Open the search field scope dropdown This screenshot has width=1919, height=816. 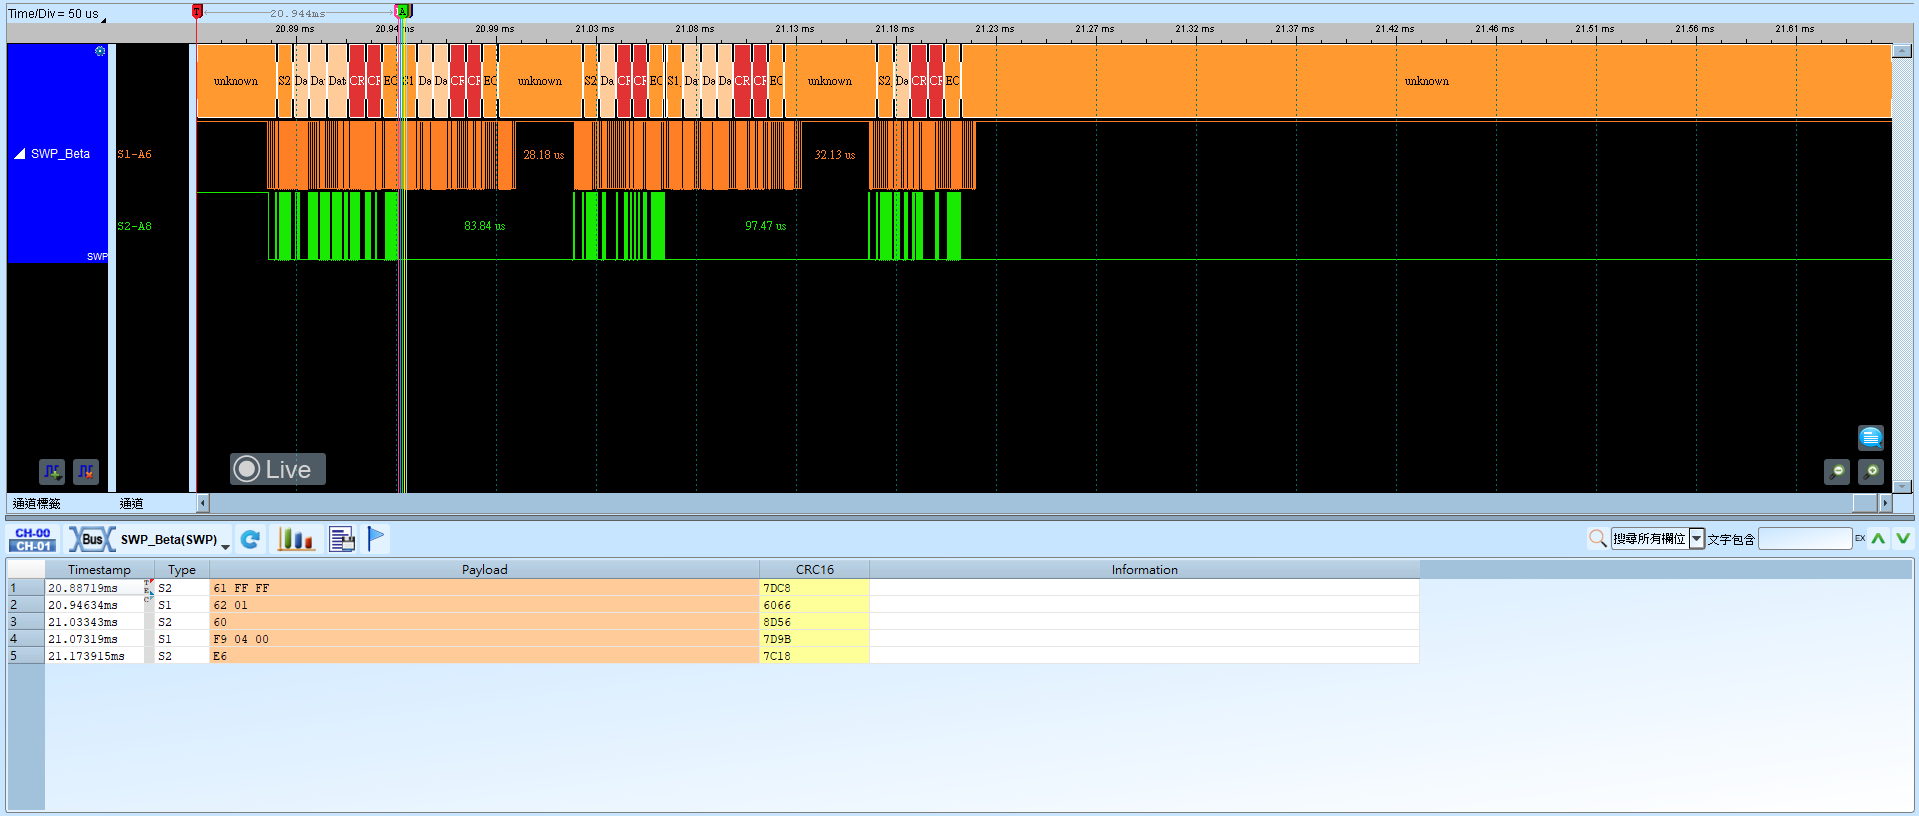tap(1697, 539)
